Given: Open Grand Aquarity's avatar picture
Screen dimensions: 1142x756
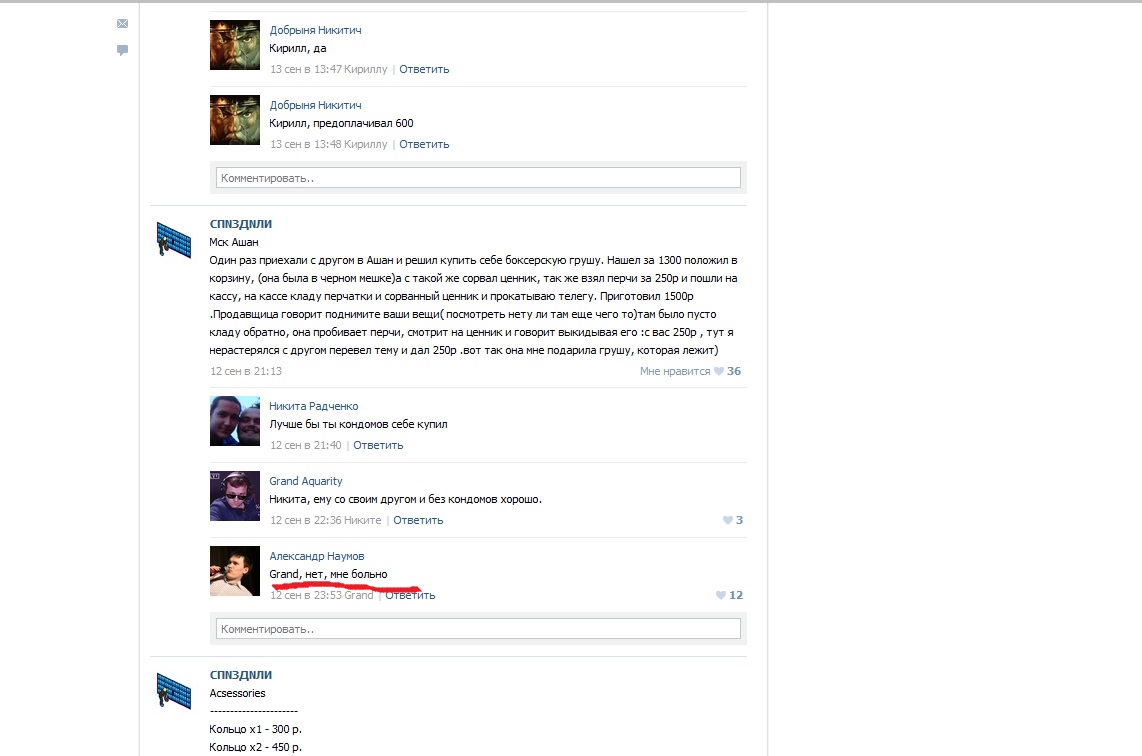Looking at the screenshot, I should coord(235,496).
